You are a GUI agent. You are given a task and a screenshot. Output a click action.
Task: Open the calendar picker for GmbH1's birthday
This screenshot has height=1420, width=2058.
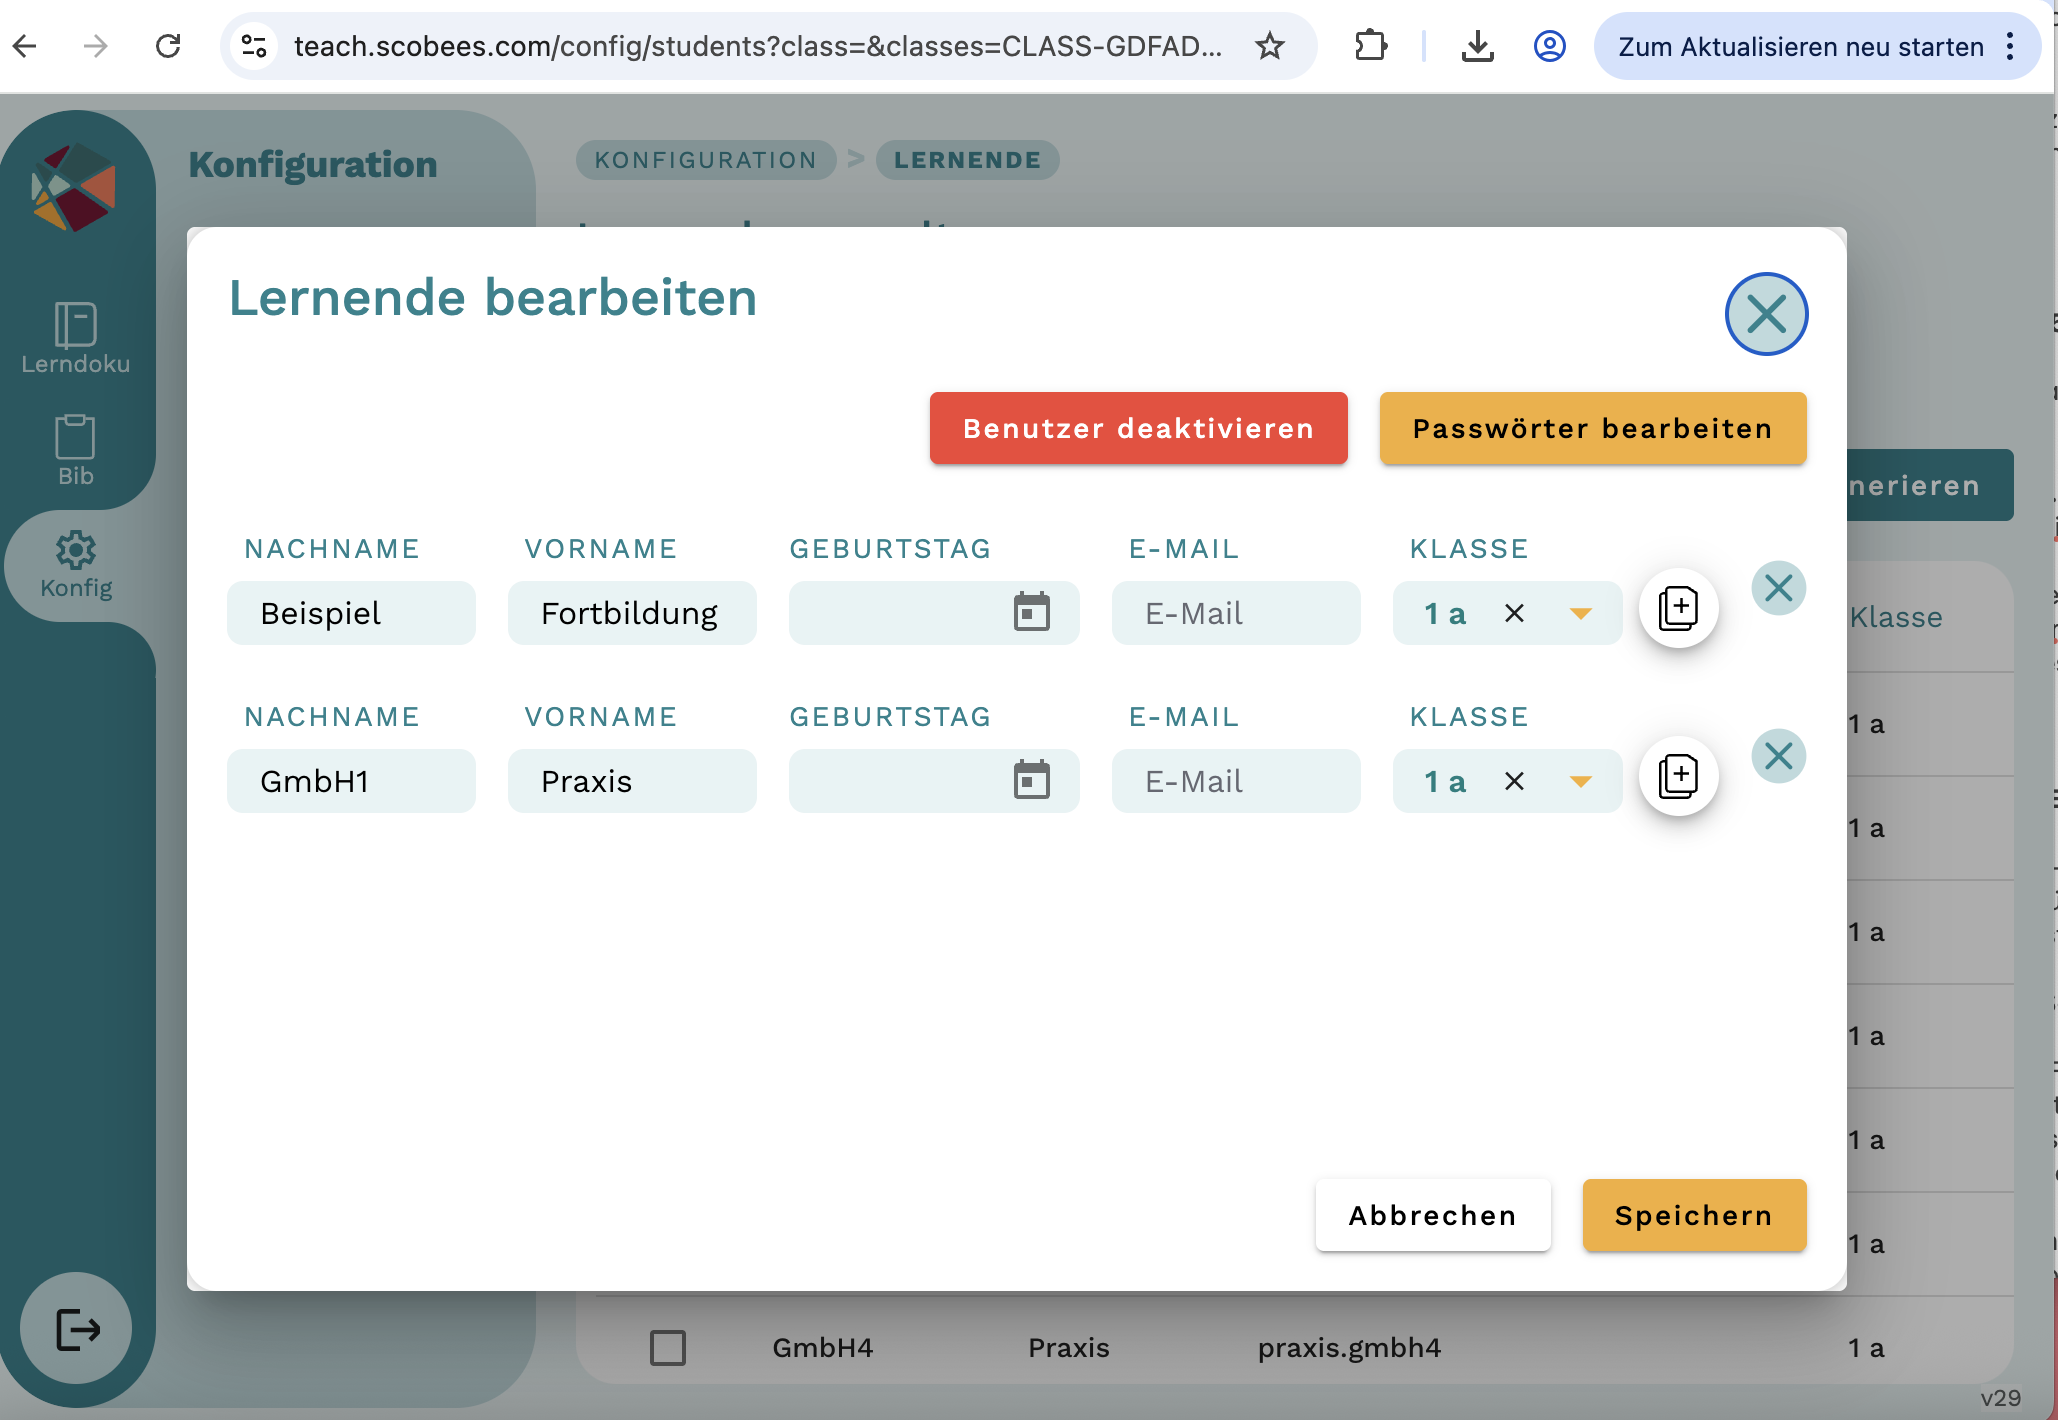point(1031,780)
